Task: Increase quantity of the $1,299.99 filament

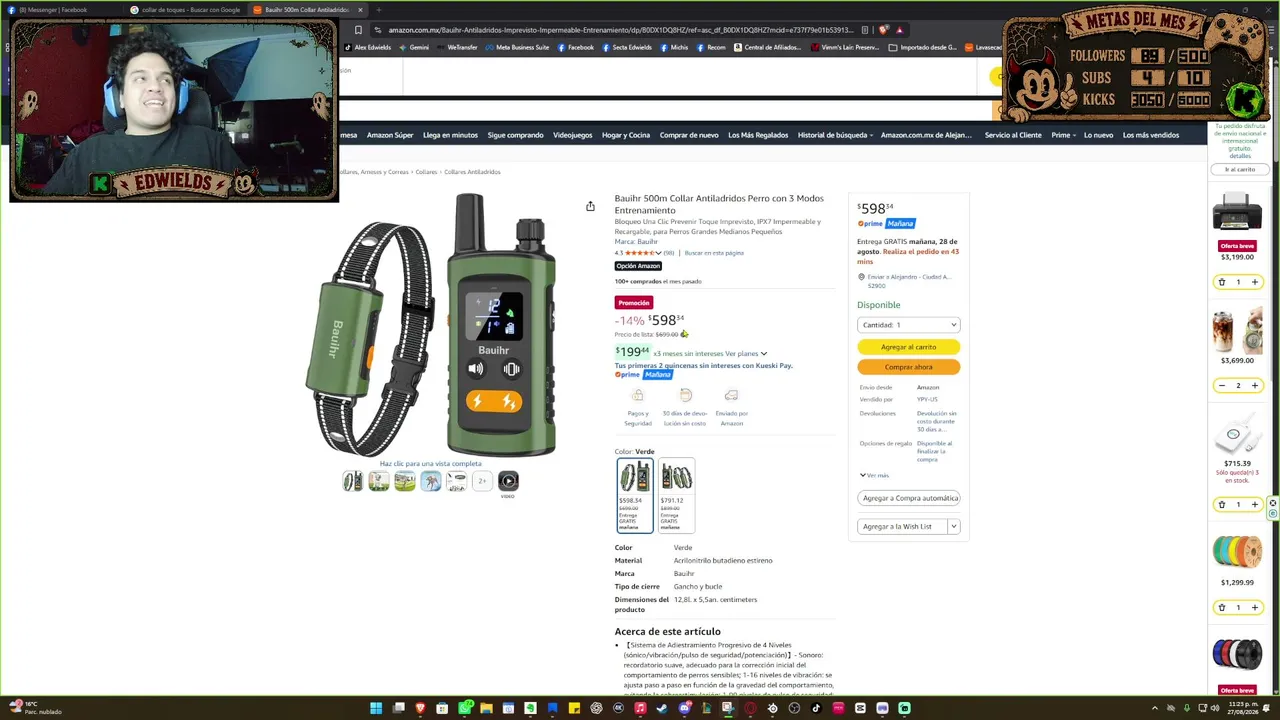Action: [1255, 607]
